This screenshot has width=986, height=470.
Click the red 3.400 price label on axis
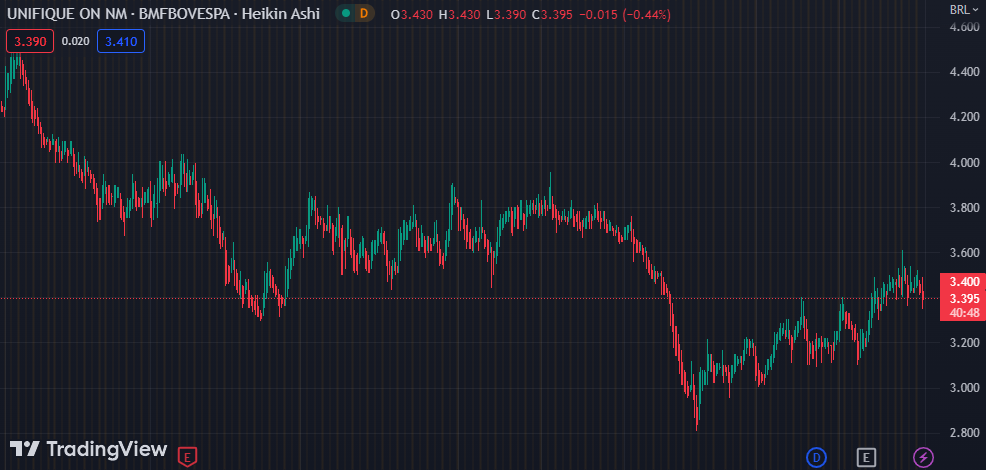click(x=965, y=281)
